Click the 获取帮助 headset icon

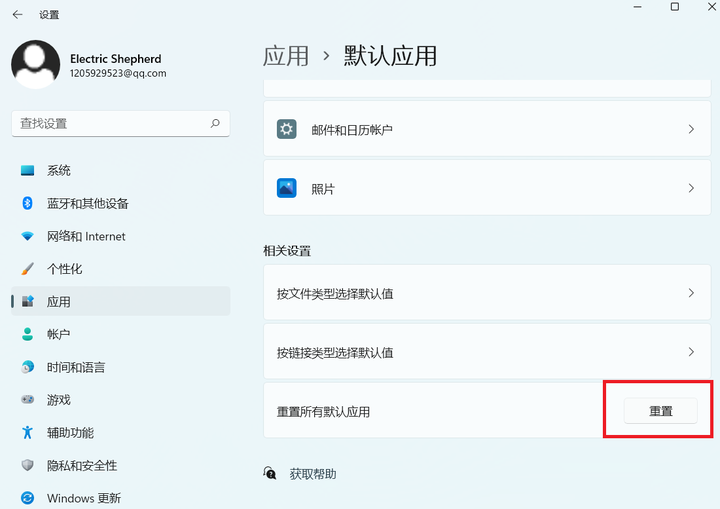click(270, 473)
